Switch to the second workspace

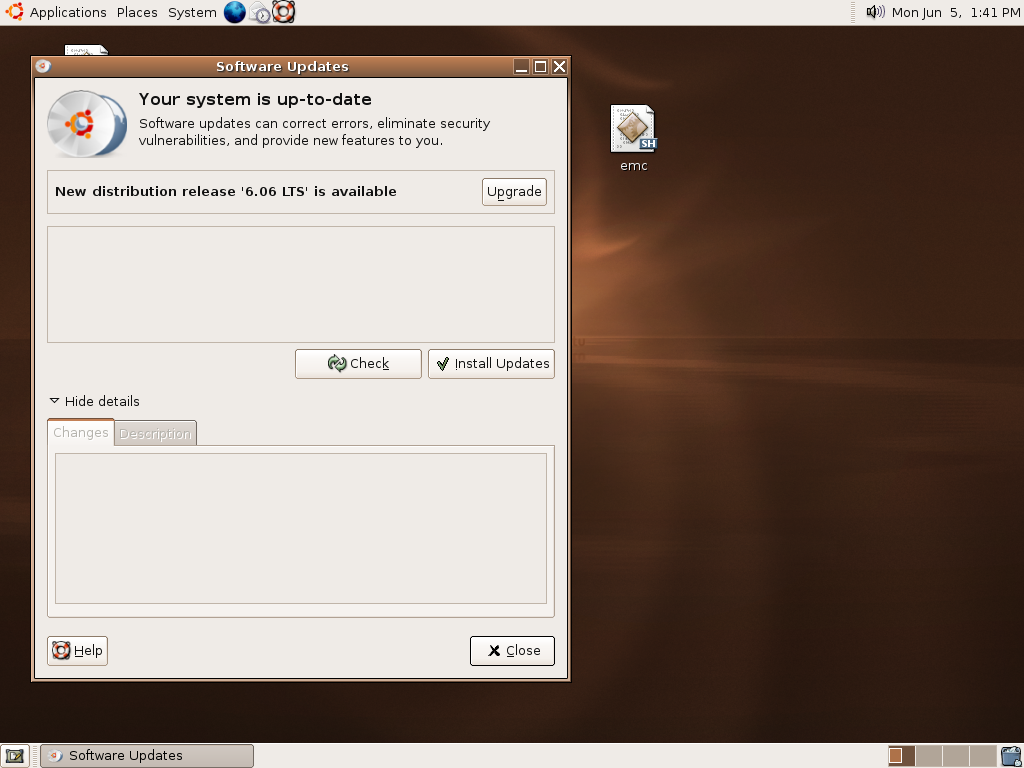929,755
